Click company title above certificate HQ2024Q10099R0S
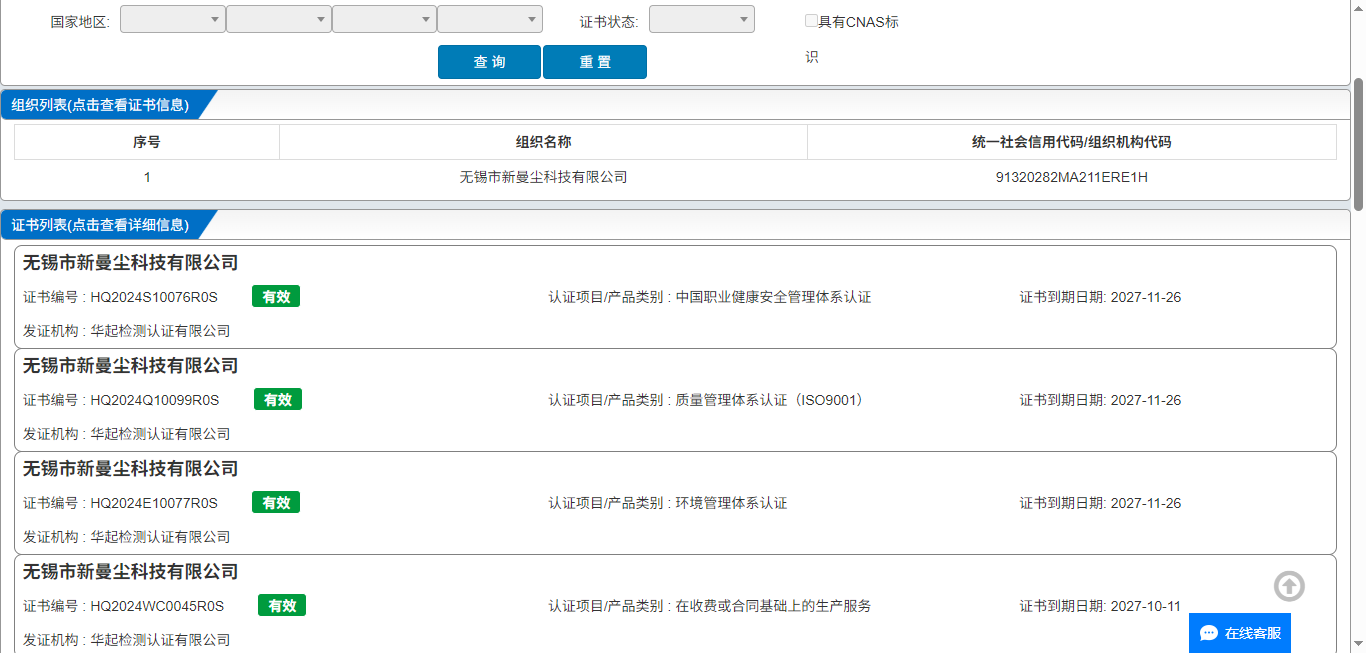 point(131,366)
